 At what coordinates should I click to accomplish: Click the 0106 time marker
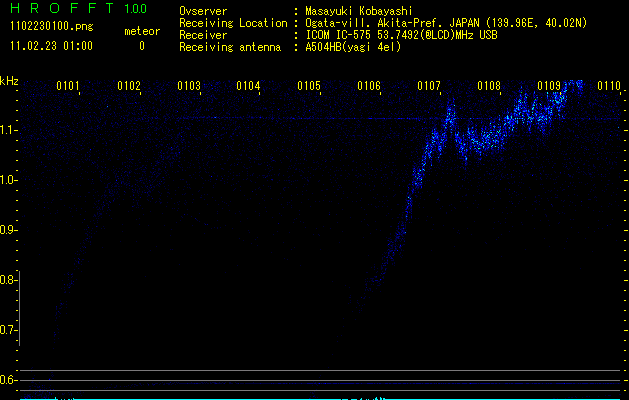[x=369, y=86]
